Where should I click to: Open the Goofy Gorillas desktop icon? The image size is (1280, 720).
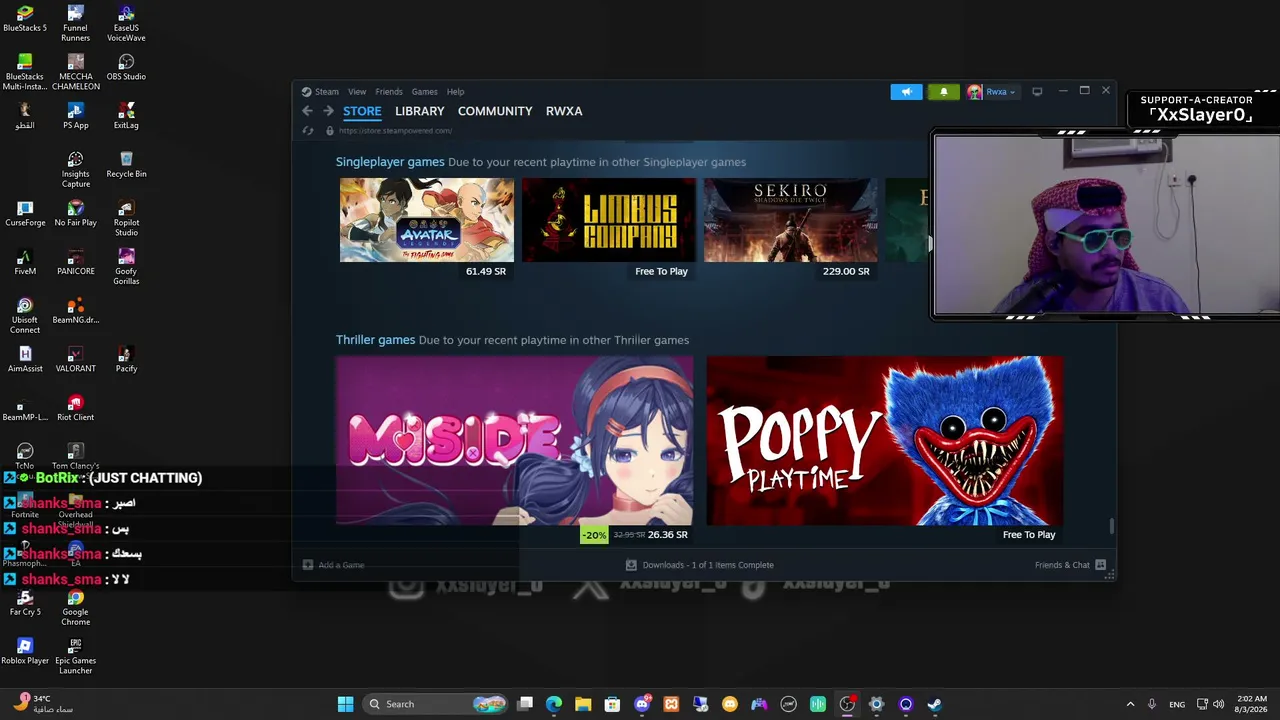[126, 266]
